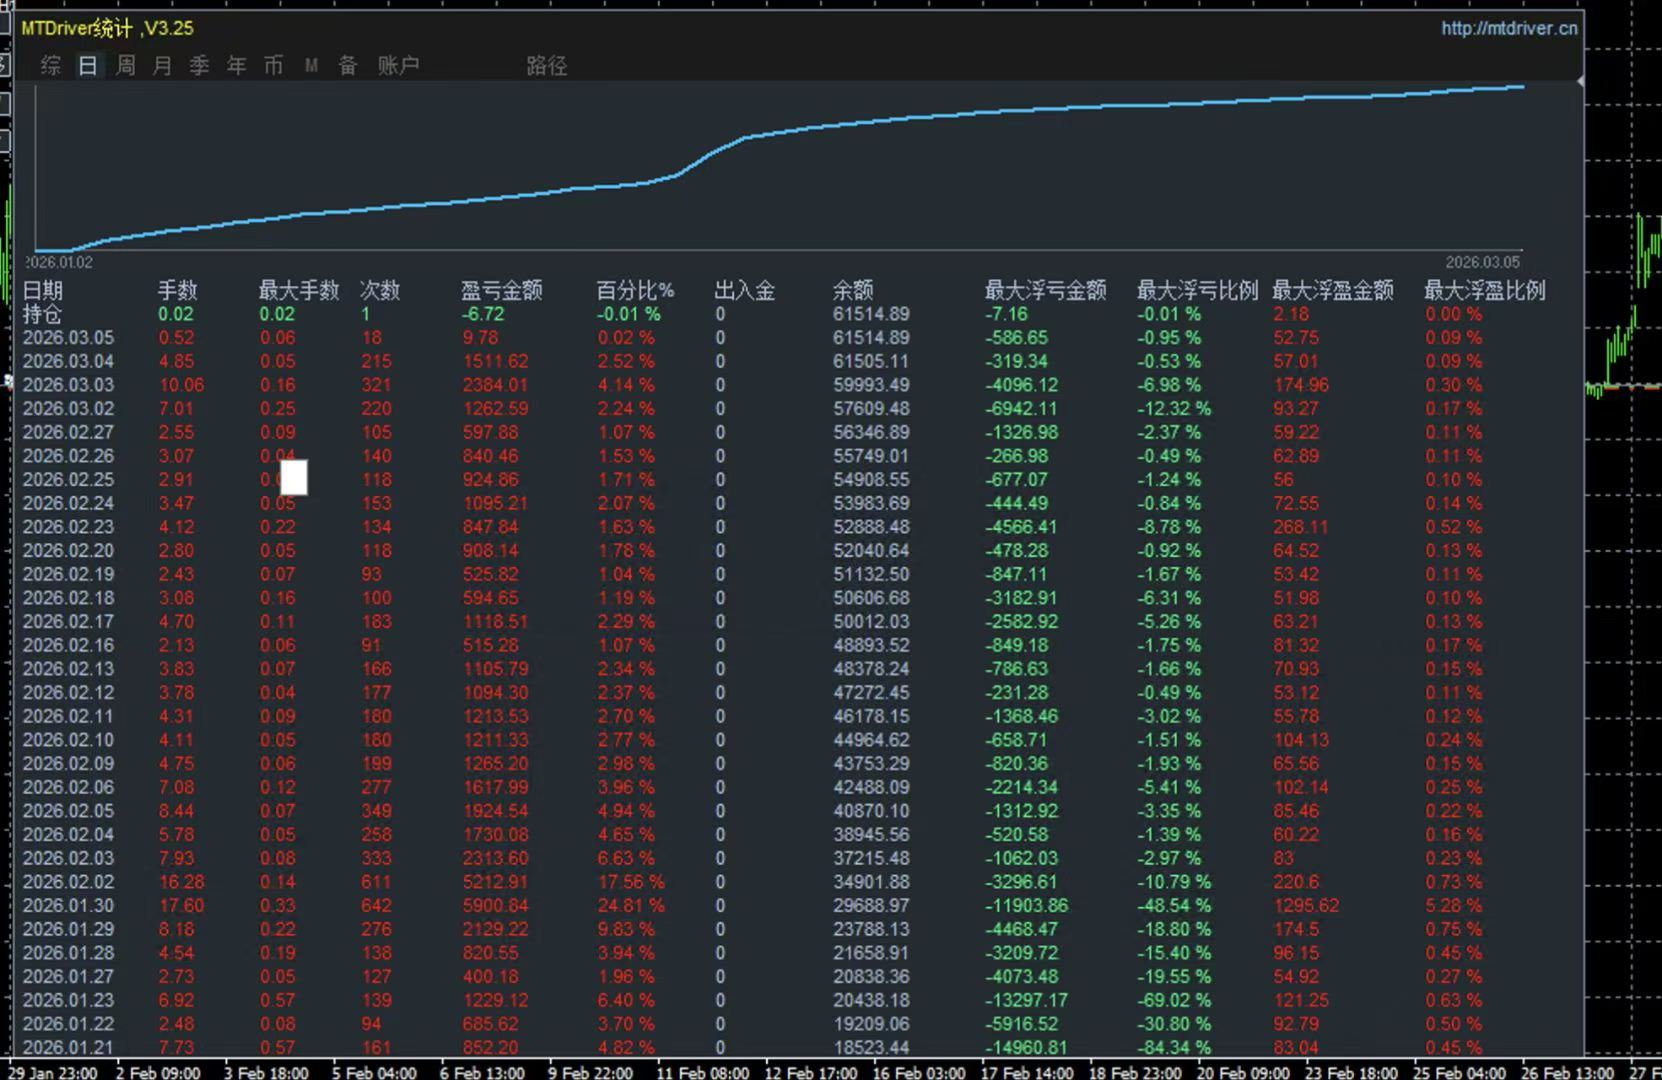Click the white square over 最大手数 column
Viewport: 1662px width, 1080px height.
coord(294,477)
